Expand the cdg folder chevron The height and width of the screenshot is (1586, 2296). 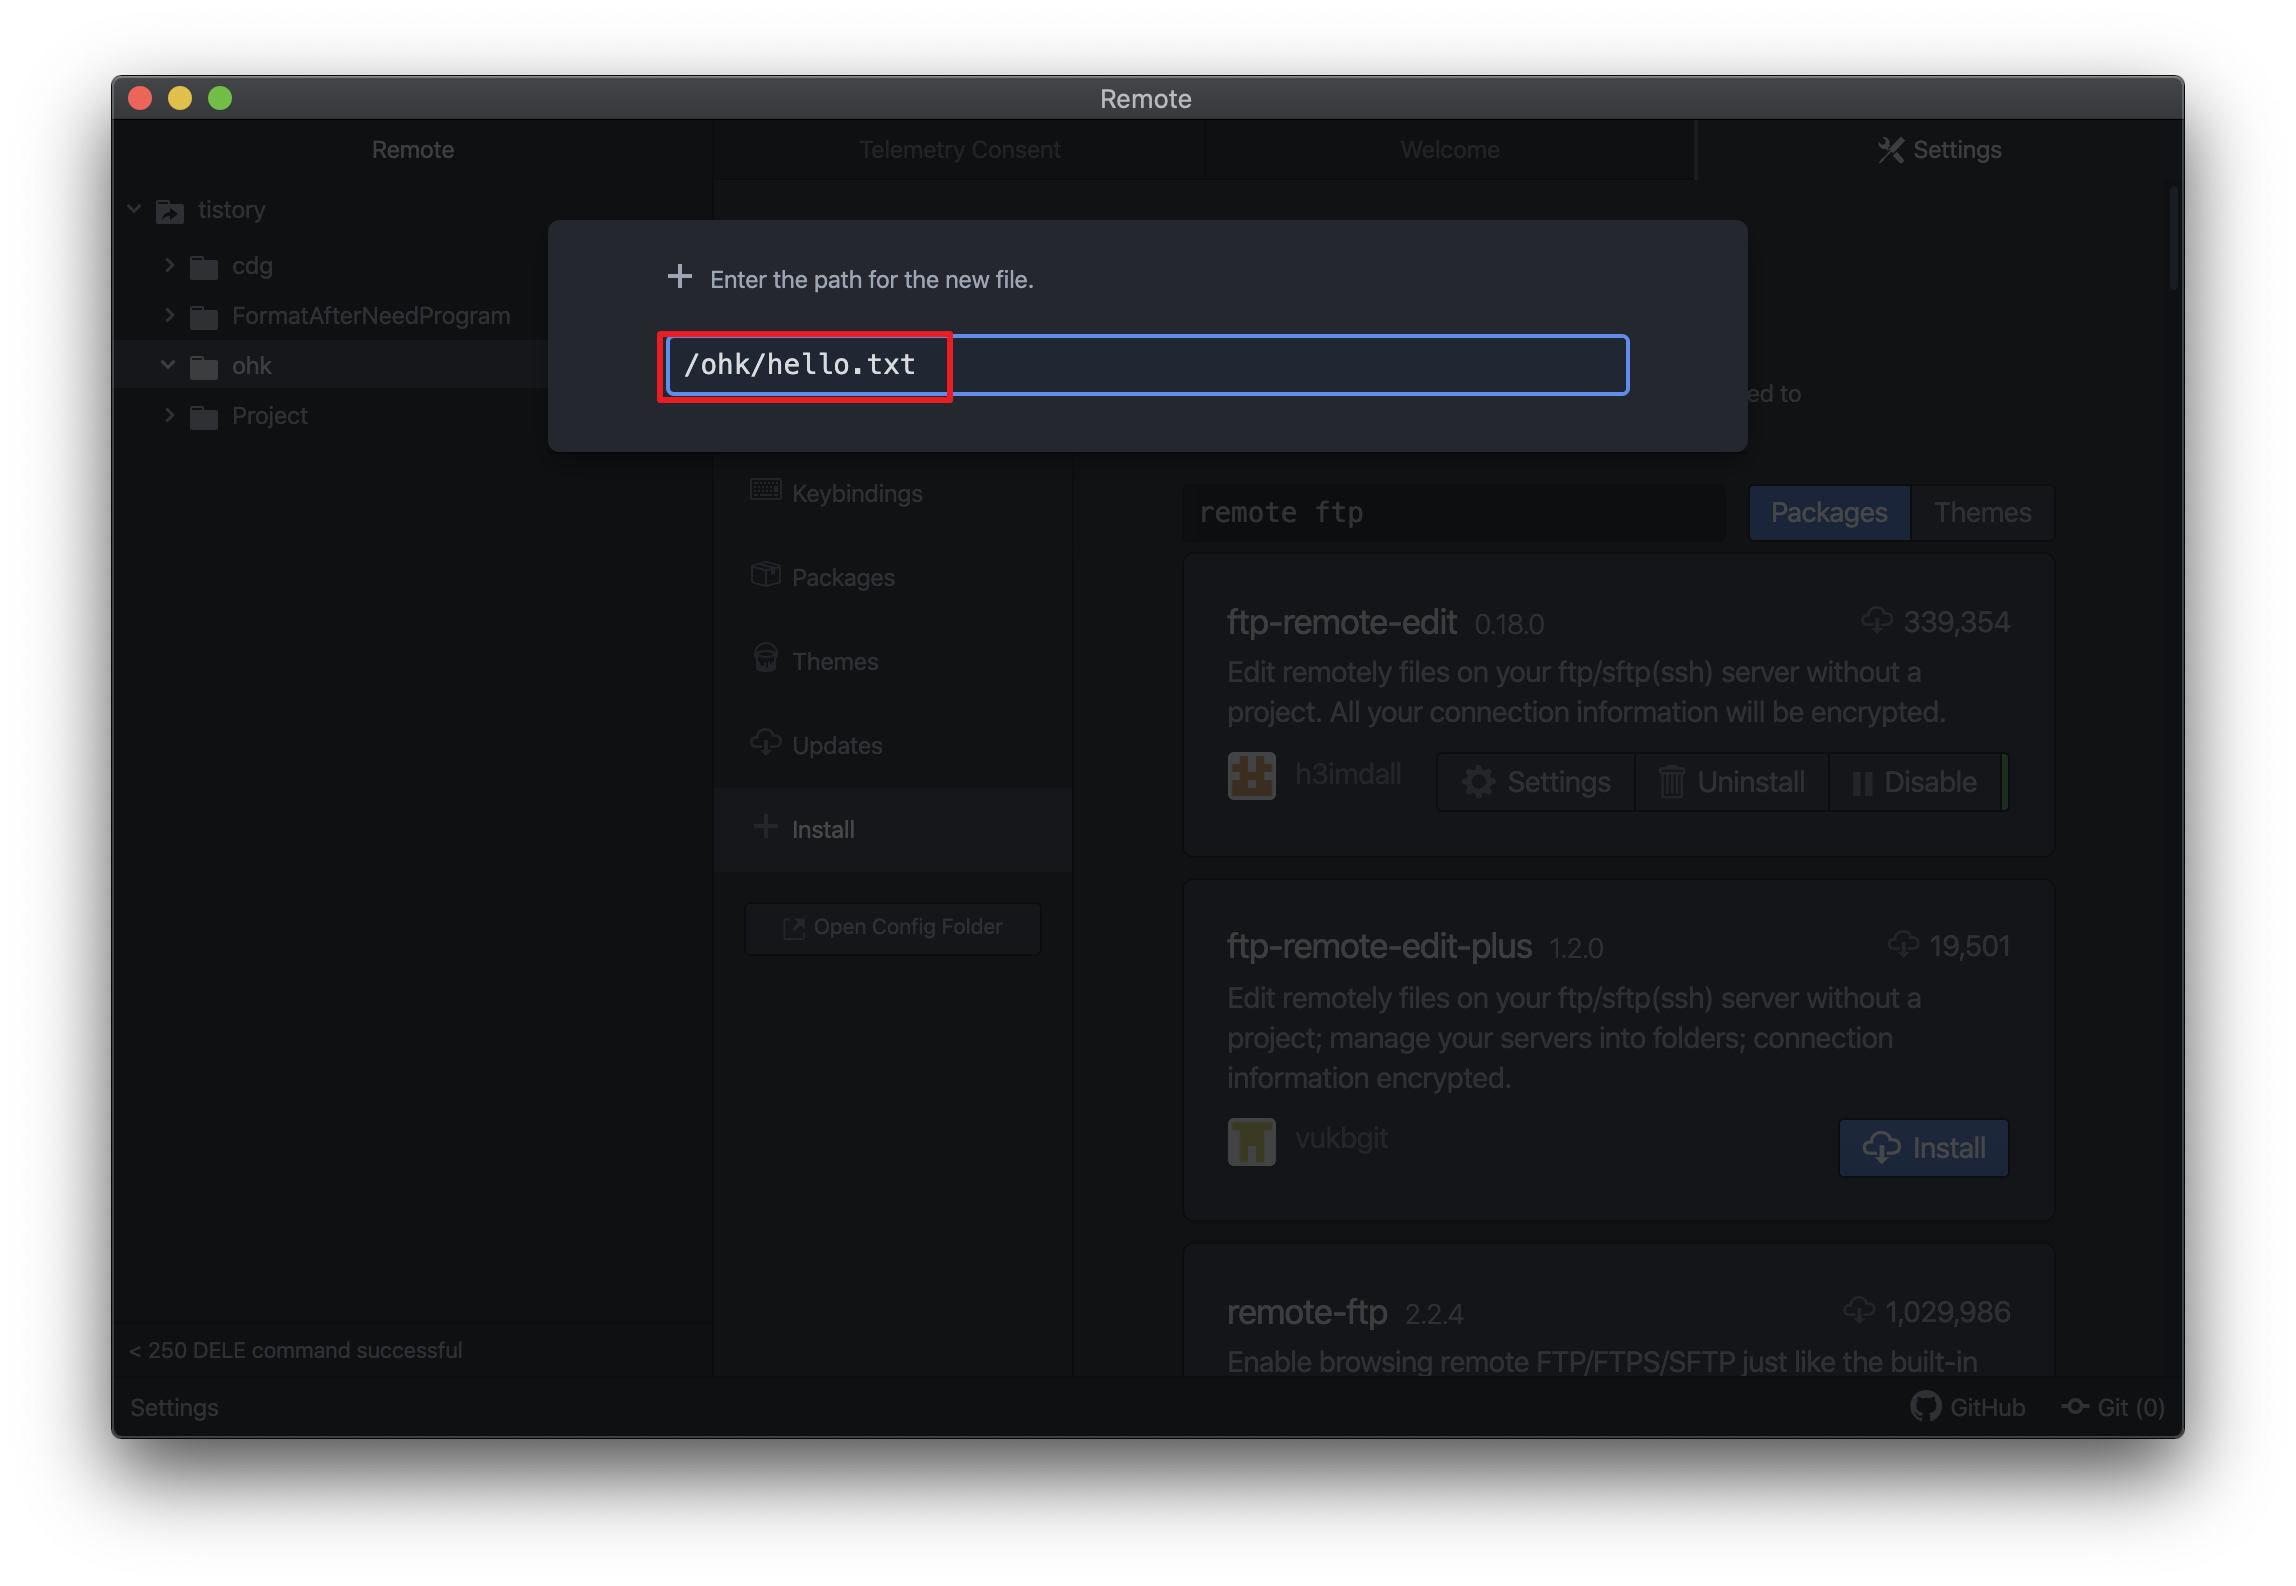tap(169, 265)
